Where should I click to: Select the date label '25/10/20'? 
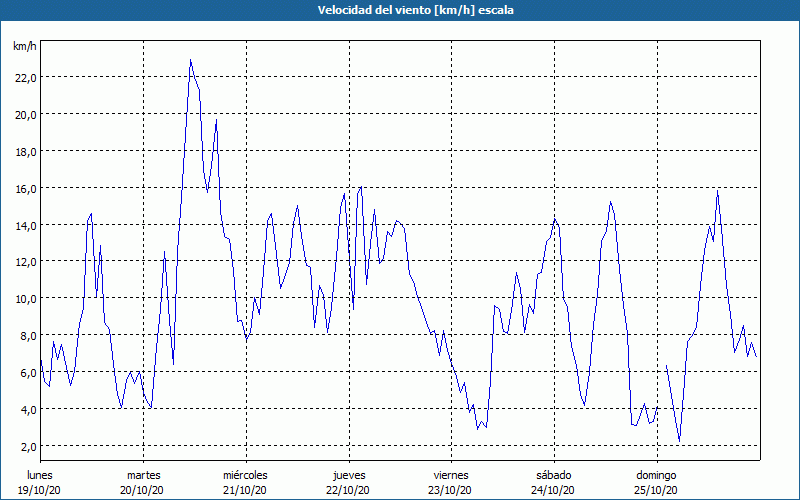pos(656,490)
